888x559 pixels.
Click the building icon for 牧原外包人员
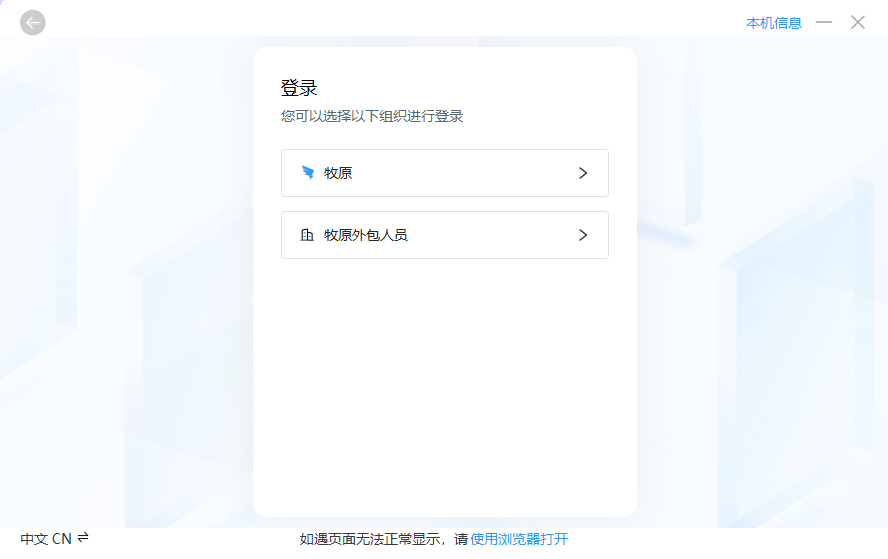click(308, 235)
